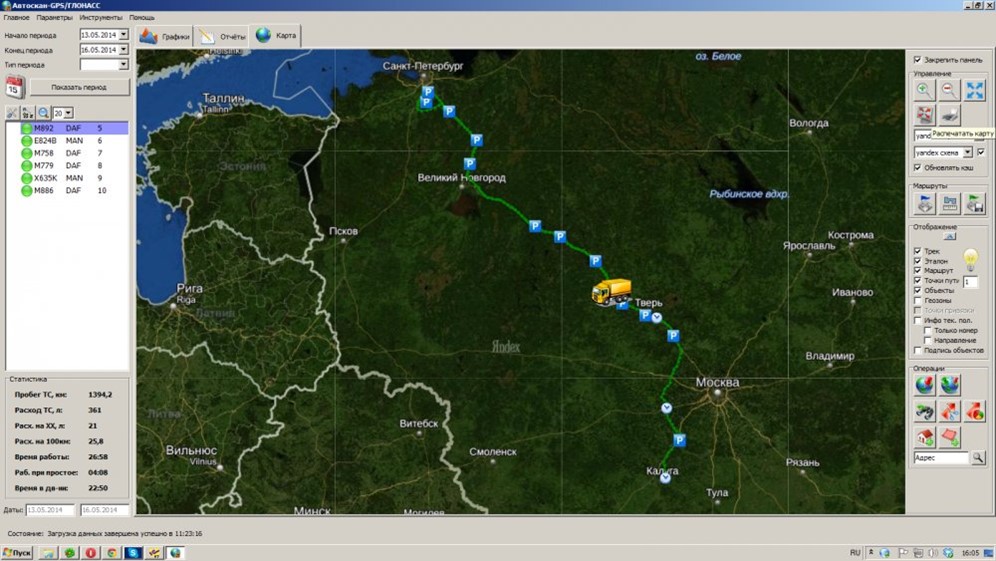Click the calendar 15 icon

pos(15,87)
